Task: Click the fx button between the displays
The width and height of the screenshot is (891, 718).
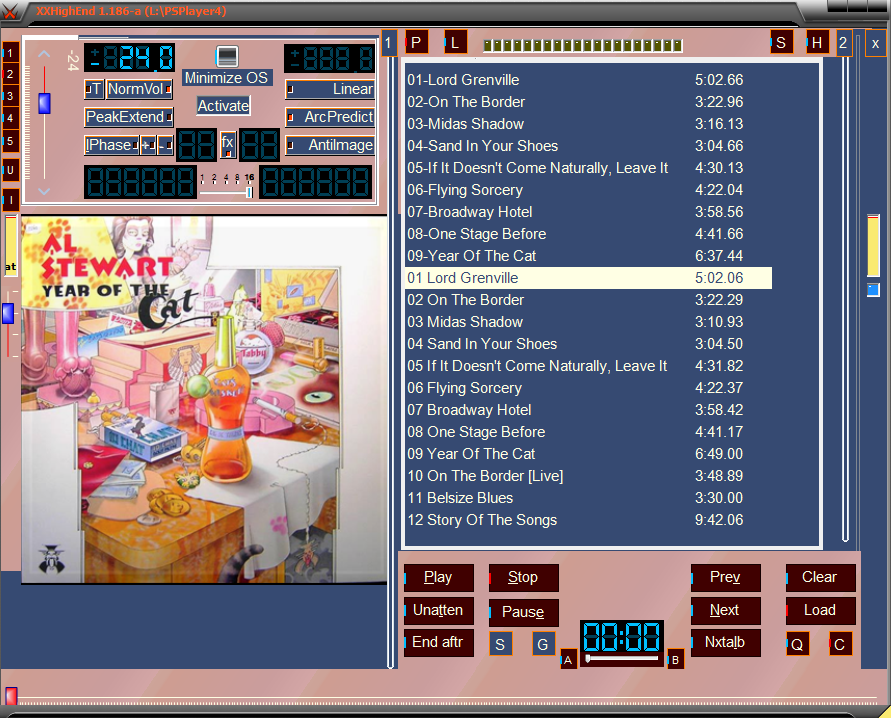Action: click(x=228, y=144)
